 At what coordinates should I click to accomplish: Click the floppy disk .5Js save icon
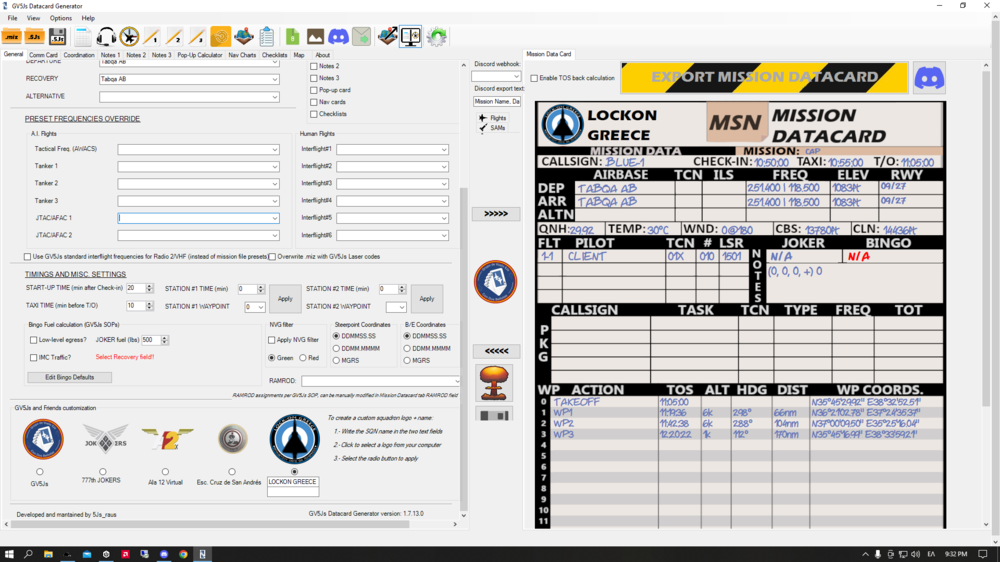coord(58,37)
